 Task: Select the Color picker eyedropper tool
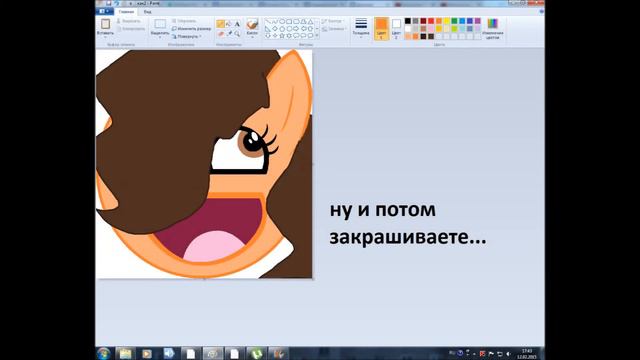(229, 34)
